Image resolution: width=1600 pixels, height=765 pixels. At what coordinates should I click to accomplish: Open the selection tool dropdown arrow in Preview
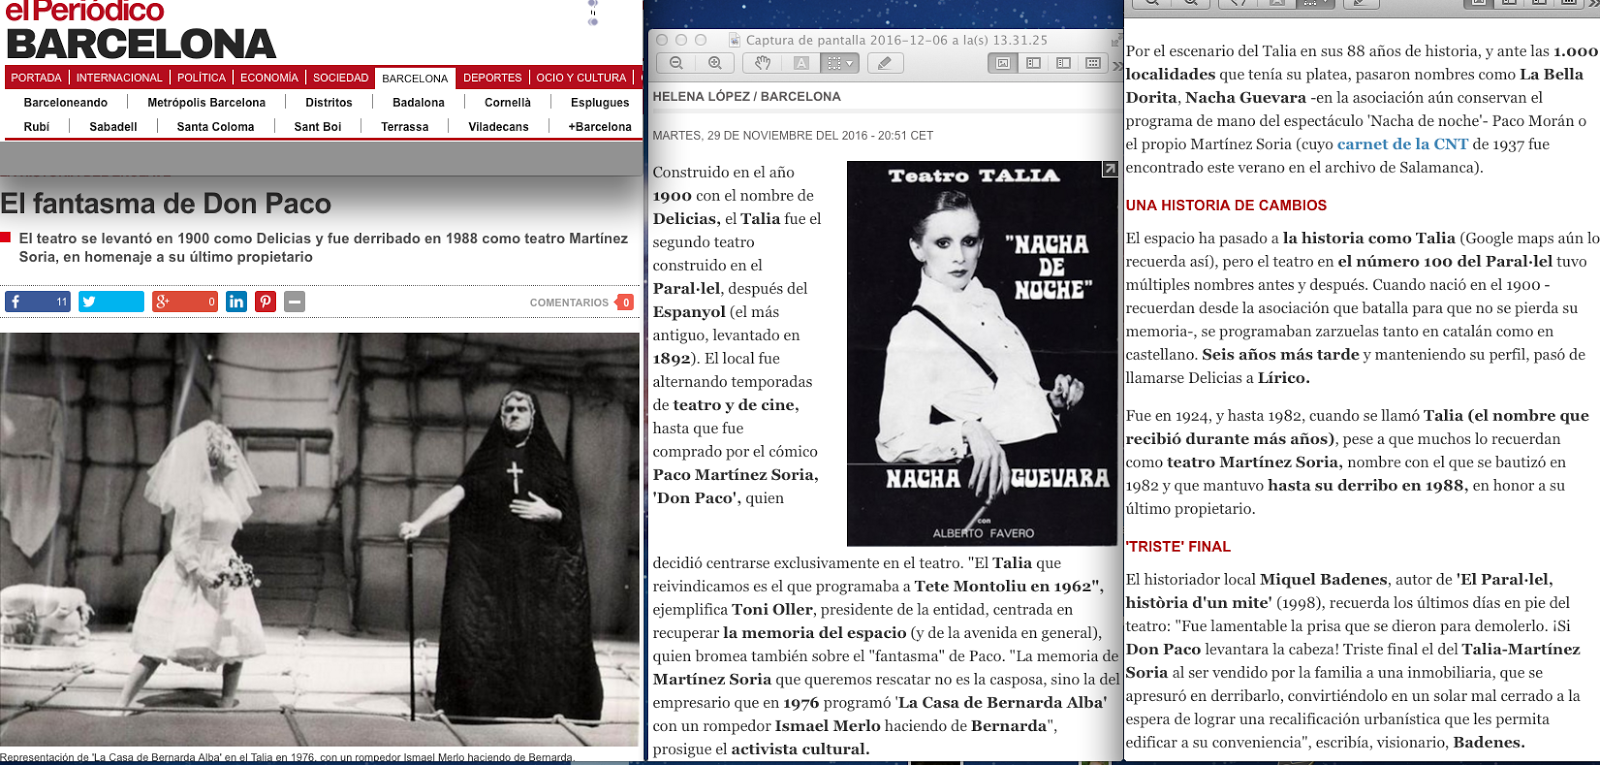pyautogui.click(x=851, y=63)
